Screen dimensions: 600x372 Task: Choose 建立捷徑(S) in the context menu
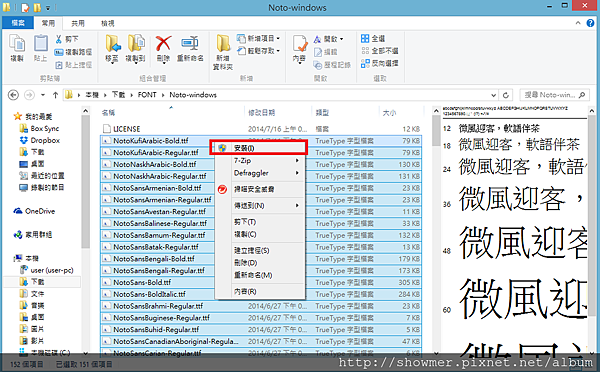click(260, 250)
